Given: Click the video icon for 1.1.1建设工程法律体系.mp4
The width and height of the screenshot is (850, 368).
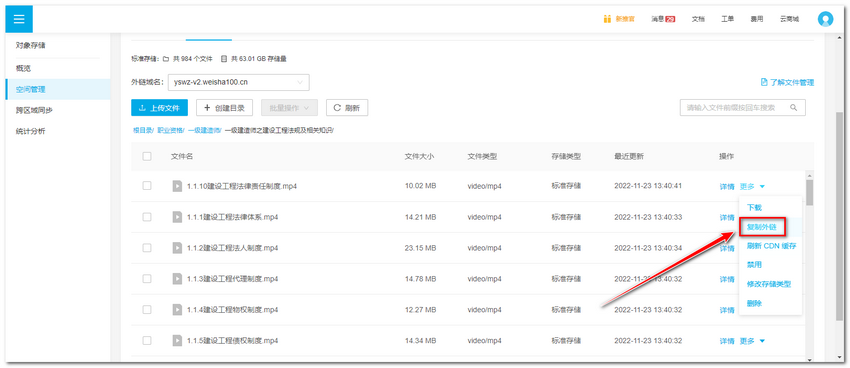Looking at the screenshot, I should pyautogui.click(x=177, y=217).
